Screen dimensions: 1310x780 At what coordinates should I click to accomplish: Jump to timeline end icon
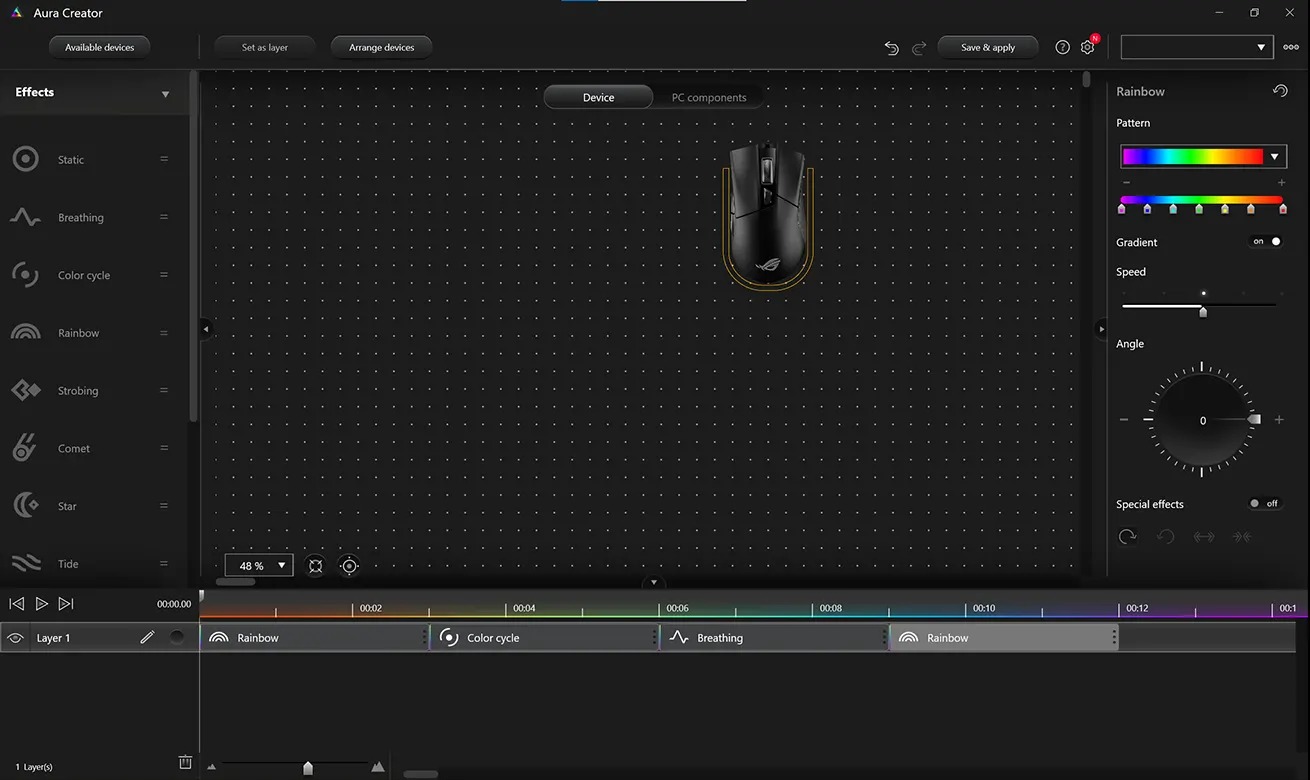pos(66,604)
